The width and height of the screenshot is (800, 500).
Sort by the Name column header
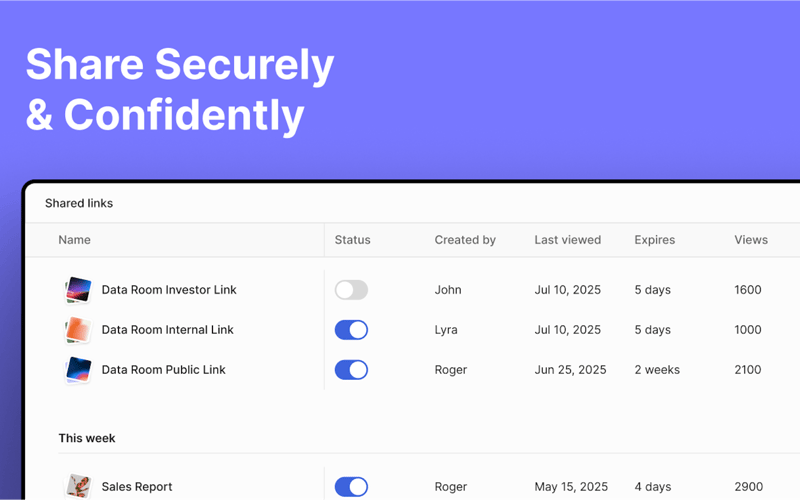74,240
